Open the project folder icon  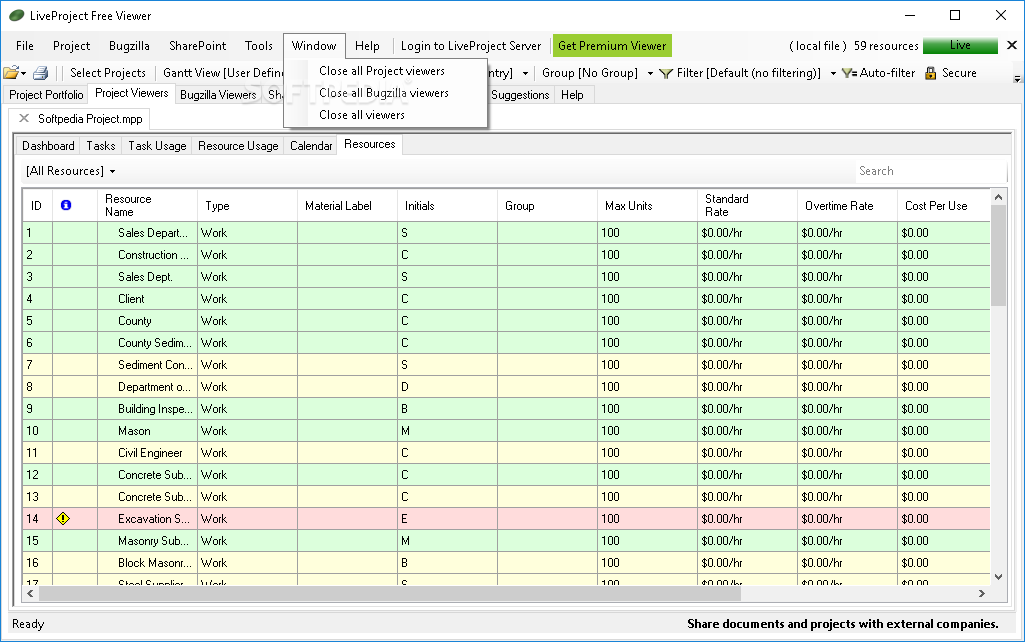[x=11, y=73]
